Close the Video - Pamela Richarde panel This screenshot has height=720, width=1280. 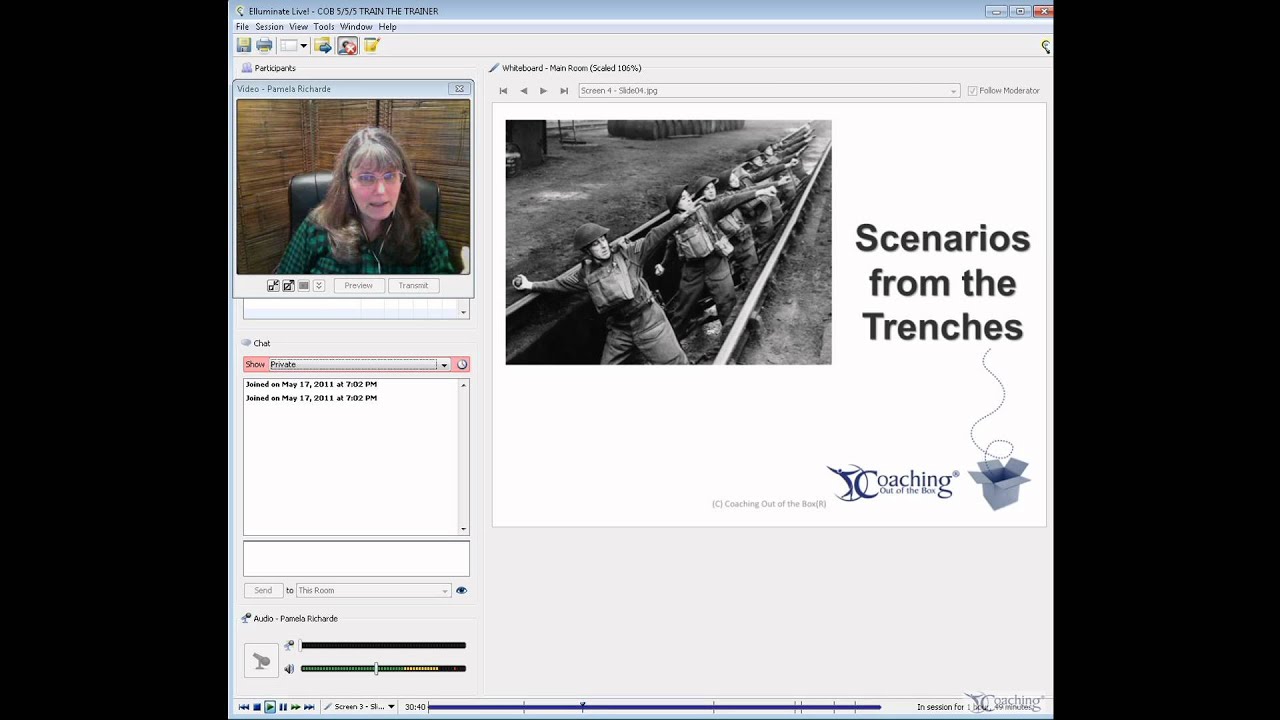pyautogui.click(x=459, y=89)
